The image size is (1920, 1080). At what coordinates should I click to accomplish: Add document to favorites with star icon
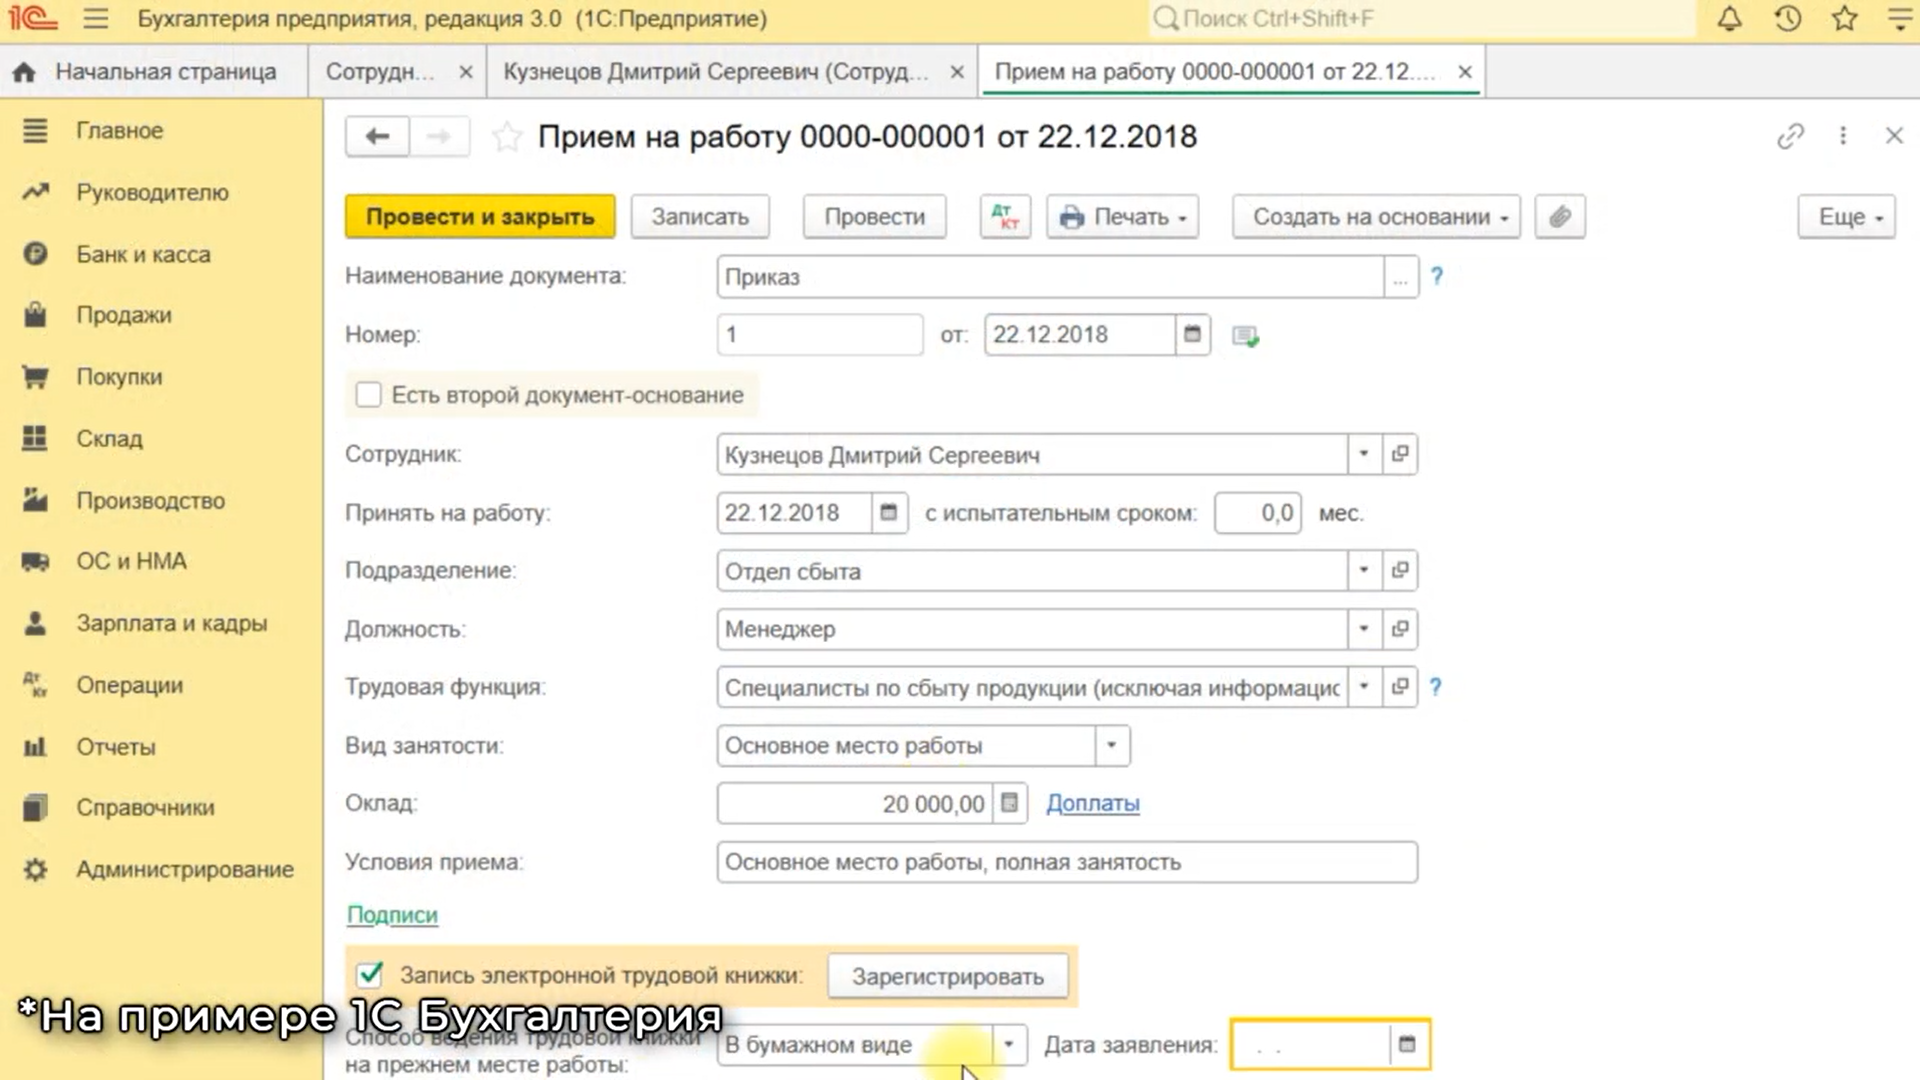point(507,137)
